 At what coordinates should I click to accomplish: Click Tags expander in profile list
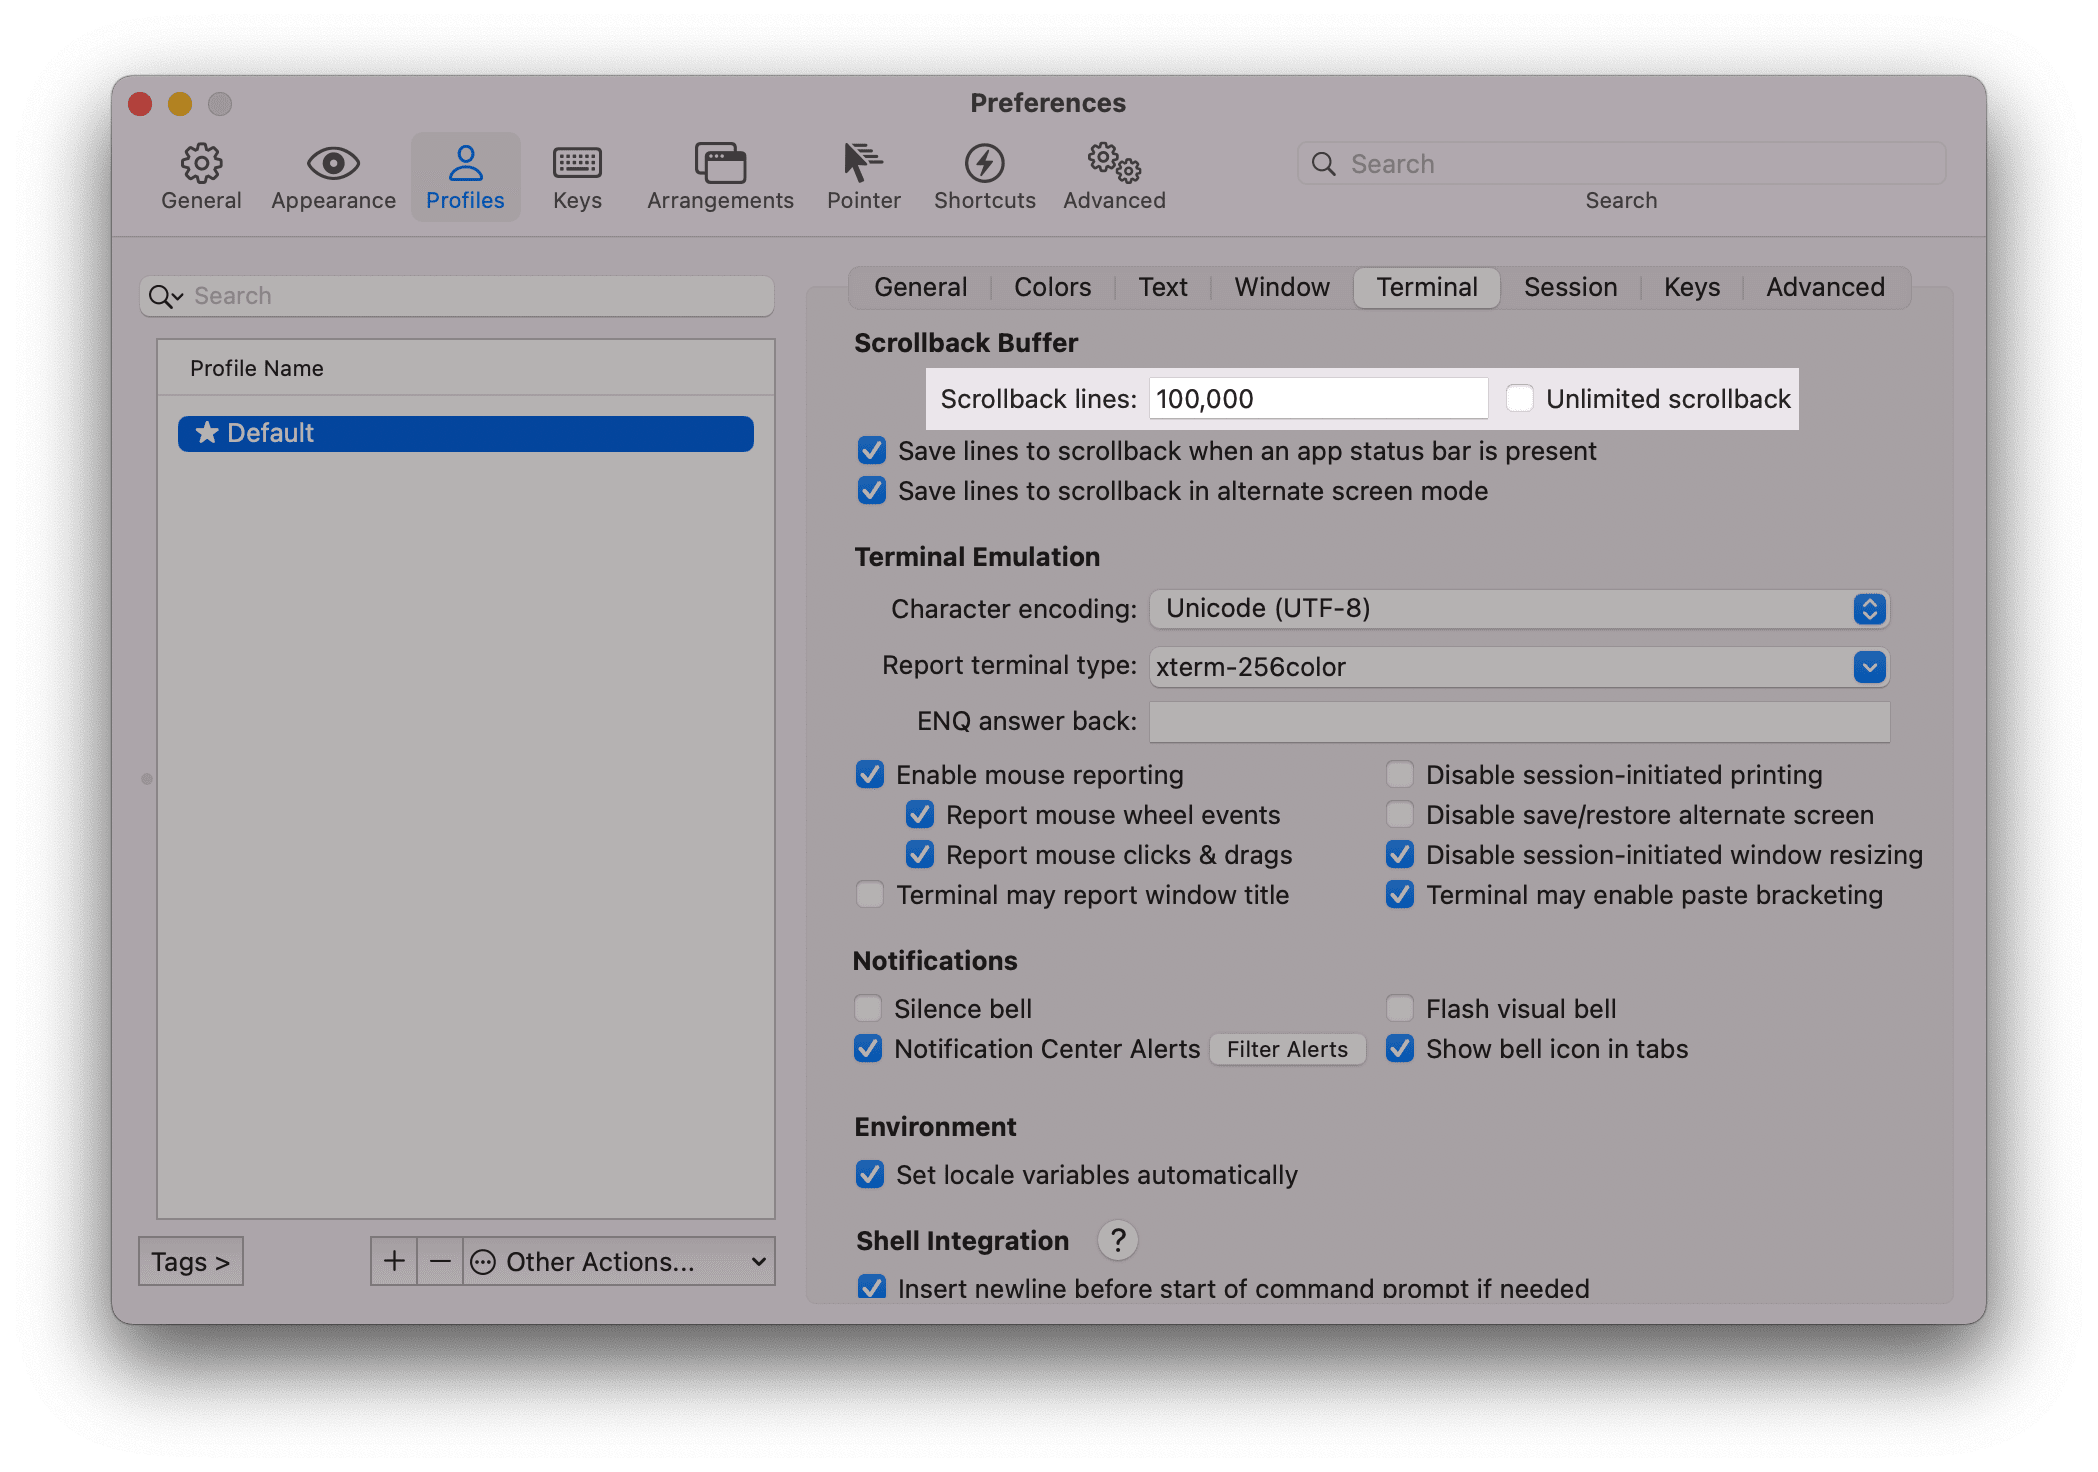[x=190, y=1261]
